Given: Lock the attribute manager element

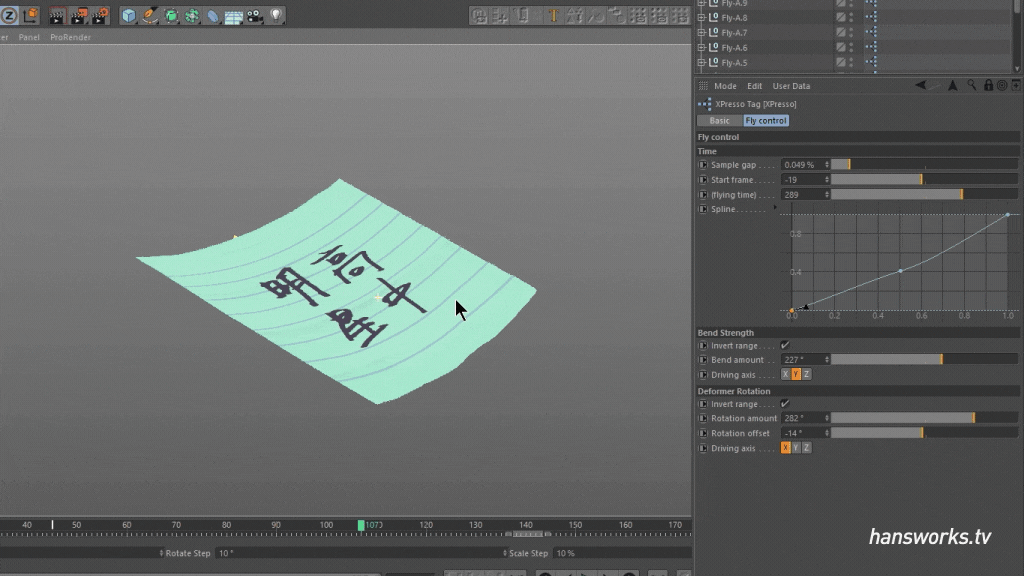Looking at the screenshot, I should [x=988, y=86].
